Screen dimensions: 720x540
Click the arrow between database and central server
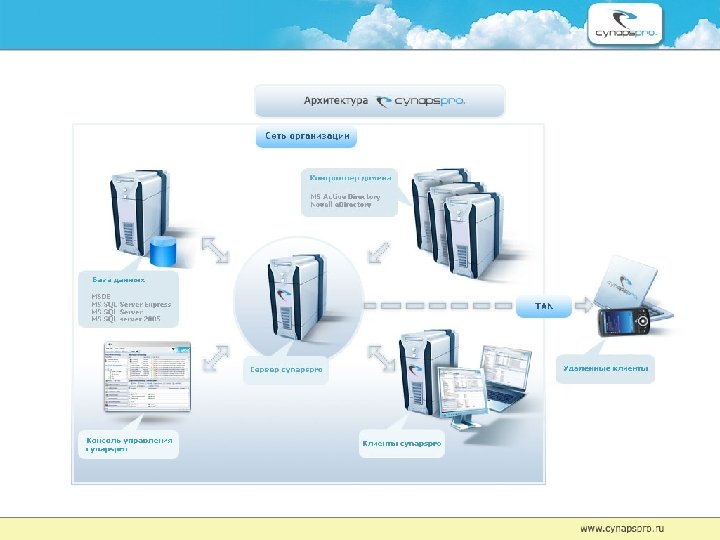pos(215,250)
